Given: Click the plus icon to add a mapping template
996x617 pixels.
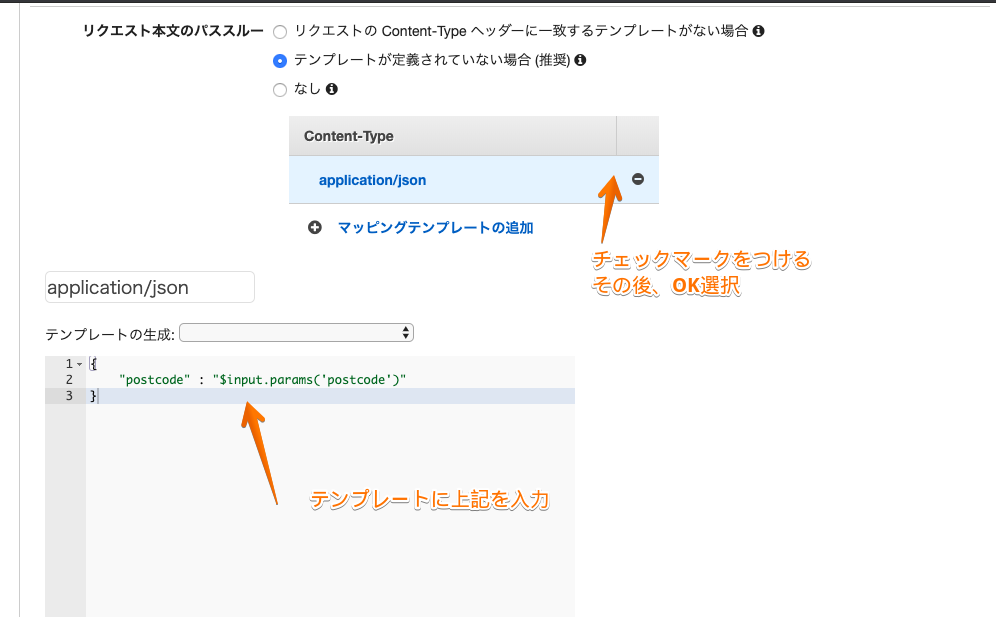Looking at the screenshot, I should coord(315,227).
